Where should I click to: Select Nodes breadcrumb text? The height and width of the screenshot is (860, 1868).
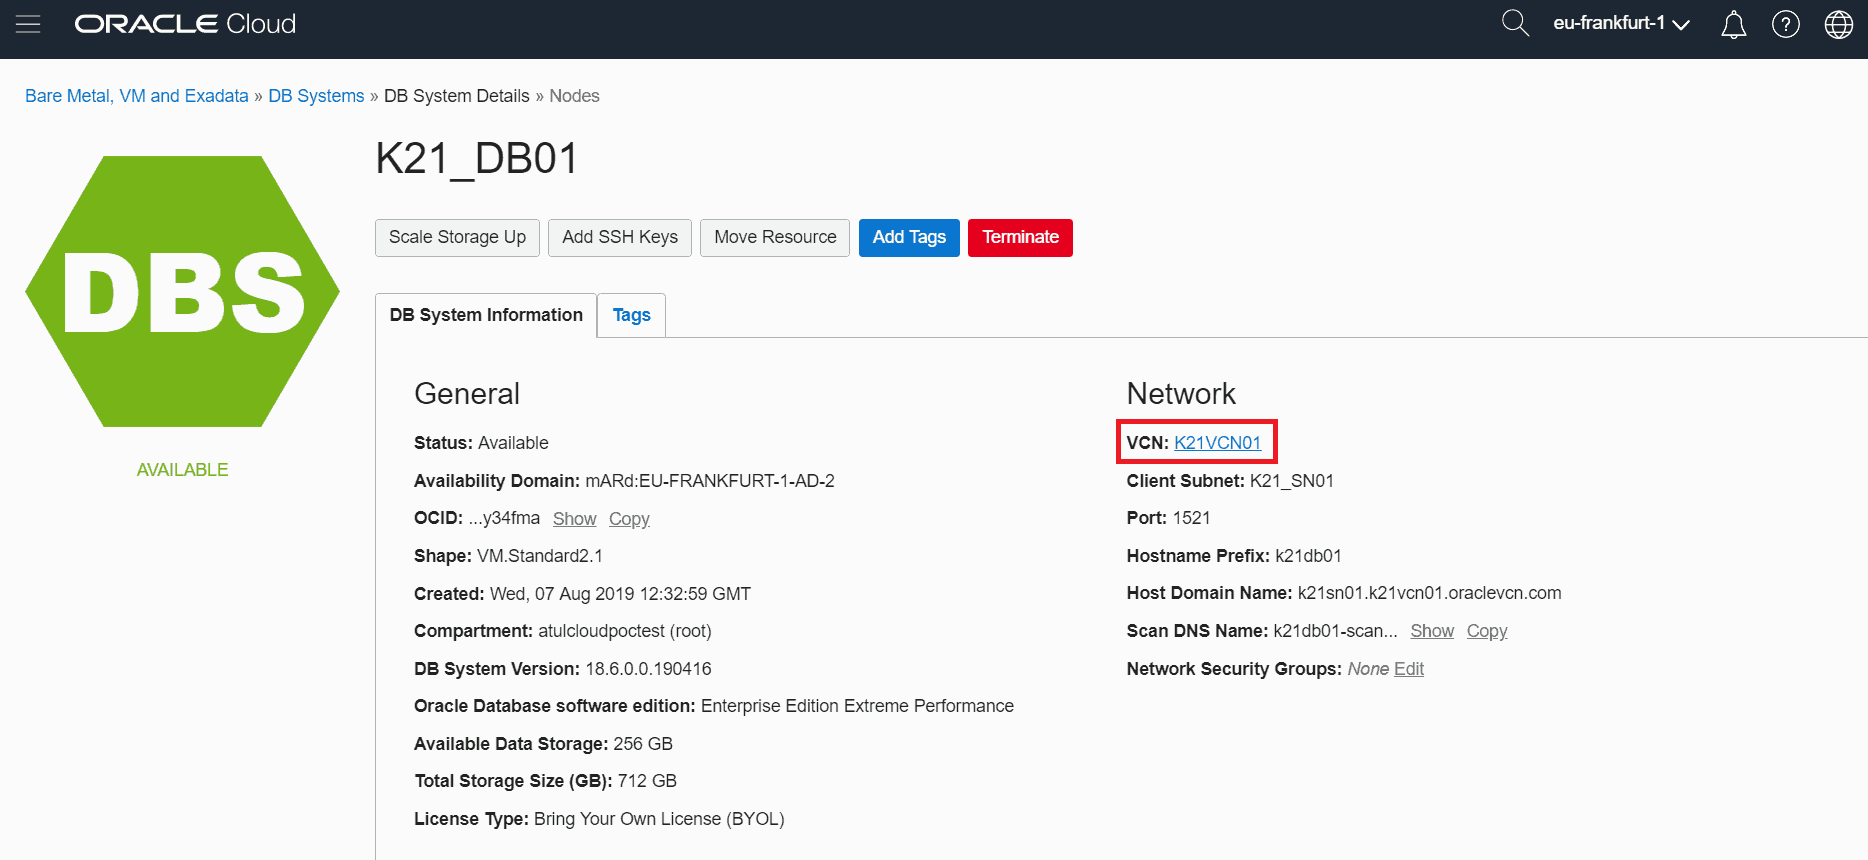tap(574, 96)
